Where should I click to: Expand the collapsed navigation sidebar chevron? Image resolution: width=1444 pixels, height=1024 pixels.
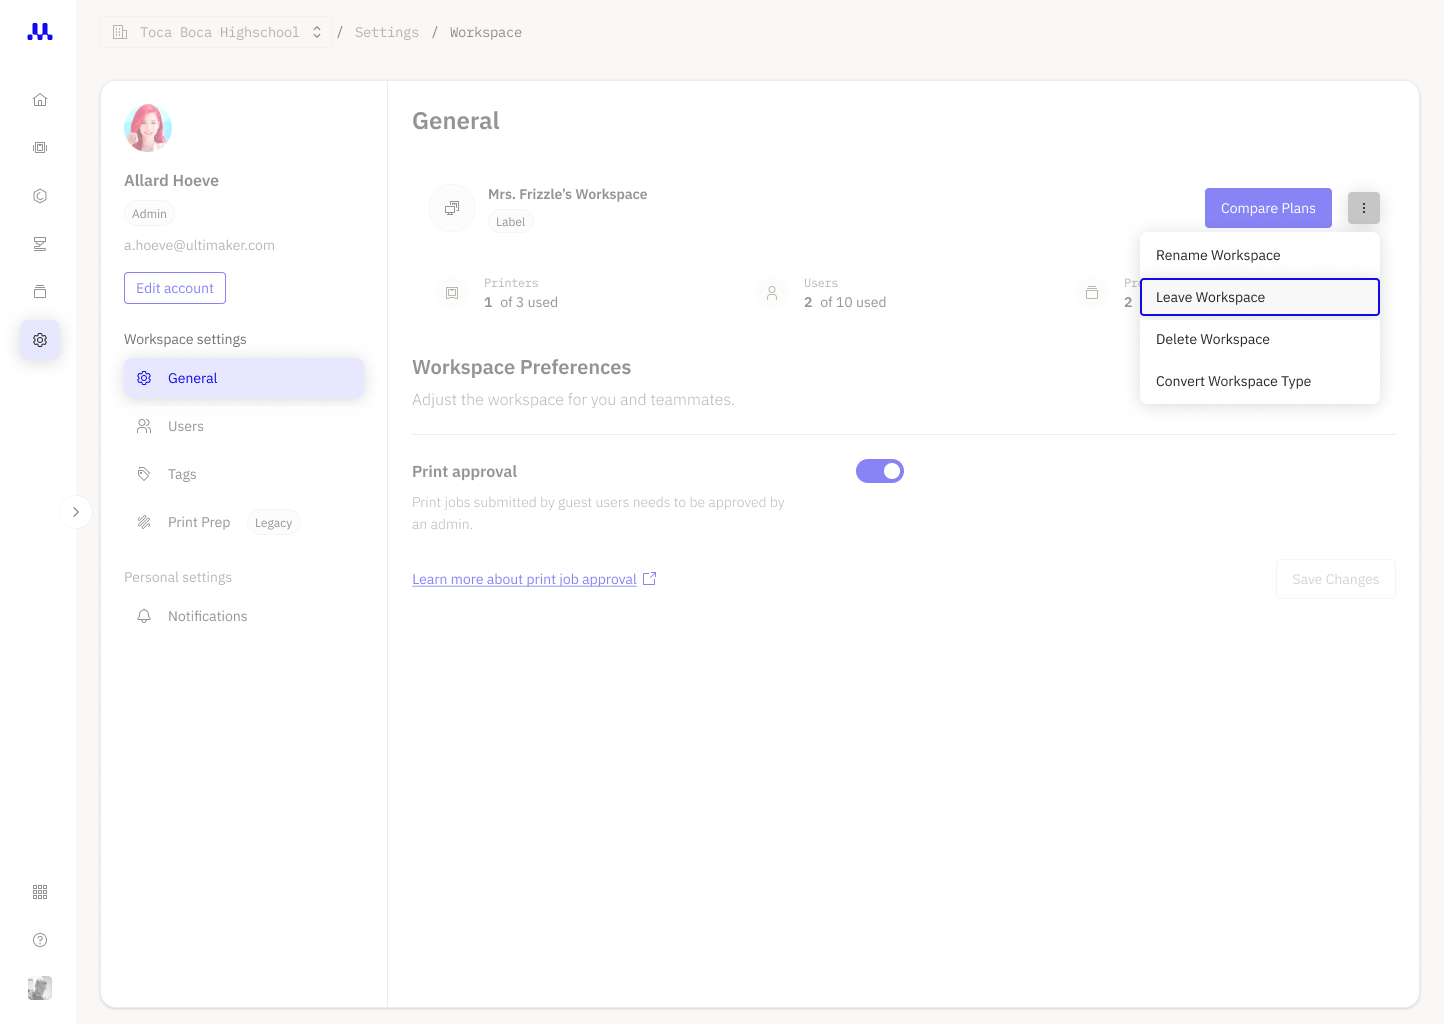(x=76, y=512)
